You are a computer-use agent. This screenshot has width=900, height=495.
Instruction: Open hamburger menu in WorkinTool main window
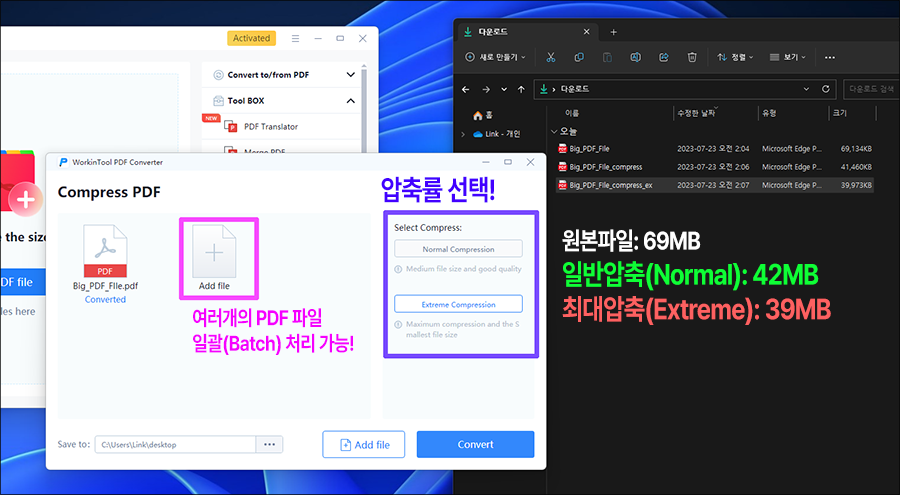[x=295, y=38]
